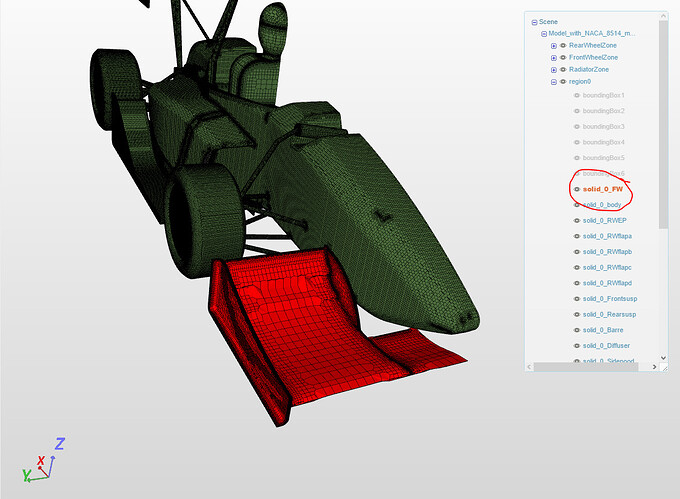Collapse the Model_with_NACA_8514 node
The width and height of the screenshot is (680, 499).
(544, 34)
